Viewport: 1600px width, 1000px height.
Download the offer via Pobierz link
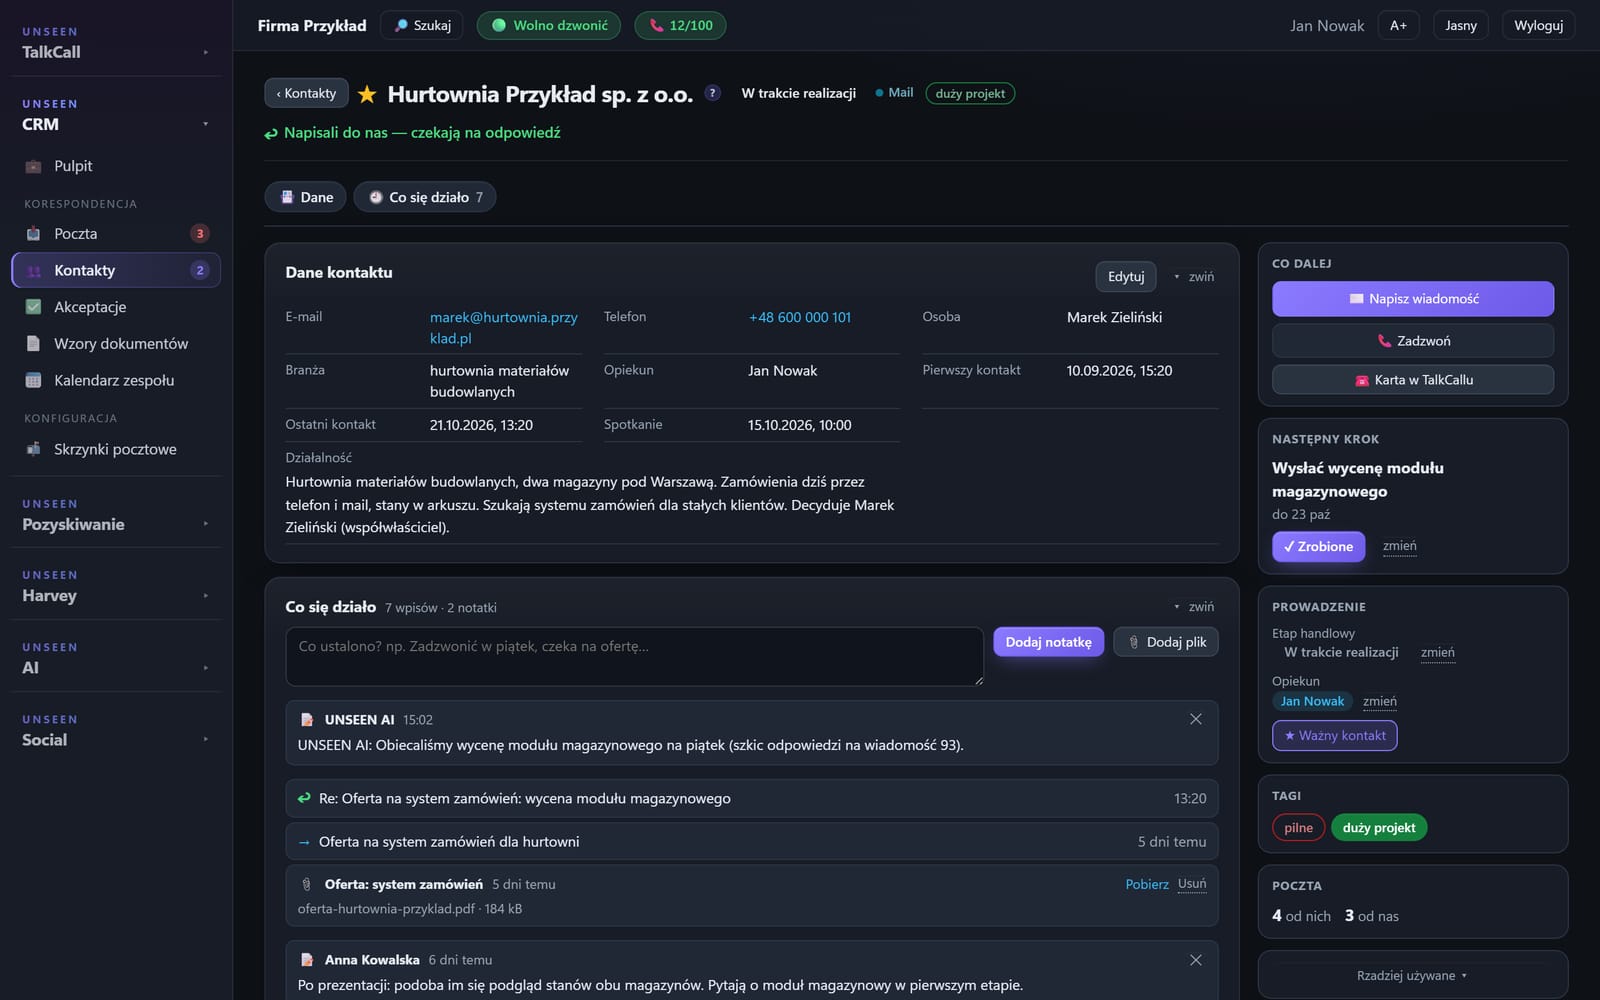1147,884
